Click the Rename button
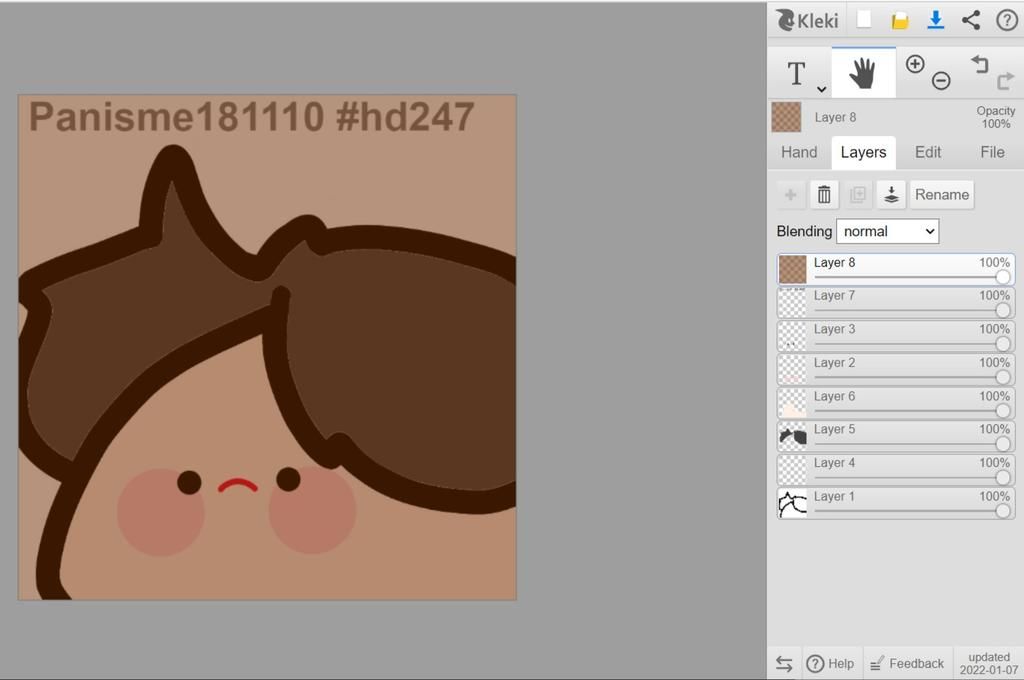Image resolution: width=1024 pixels, height=680 pixels. pyautogui.click(x=942, y=195)
